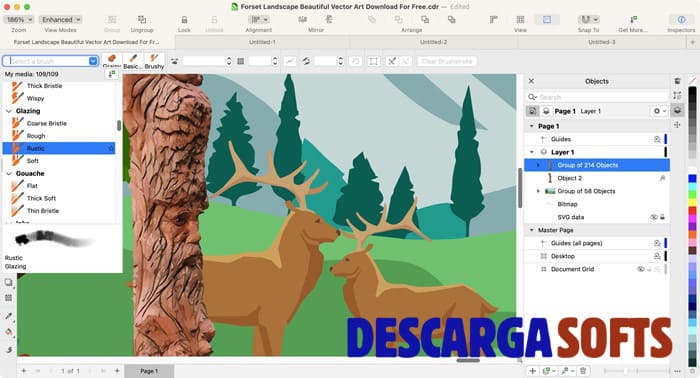Pick the yellow color swatch in palette

pos(692,203)
